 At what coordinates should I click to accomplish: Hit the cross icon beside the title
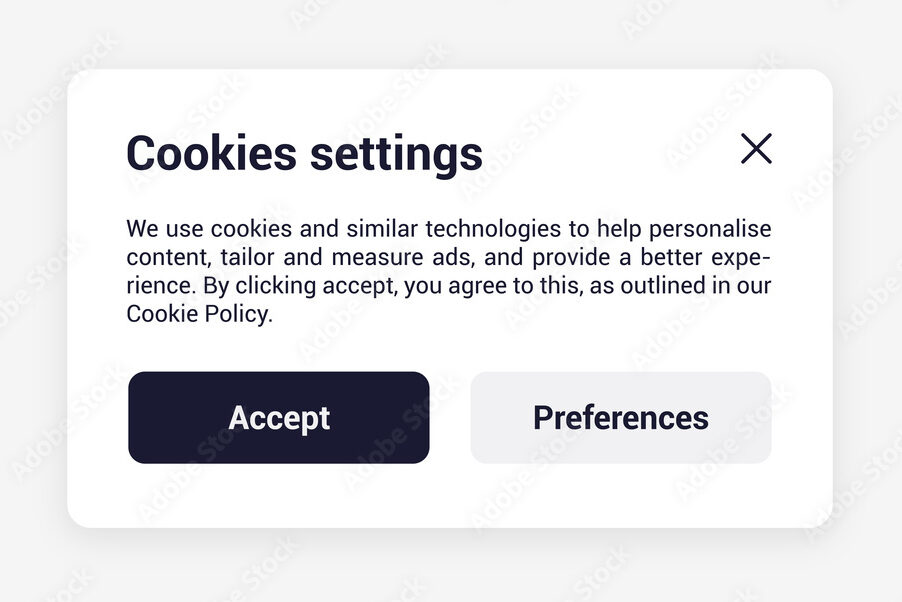pyautogui.click(x=756, y=149)
